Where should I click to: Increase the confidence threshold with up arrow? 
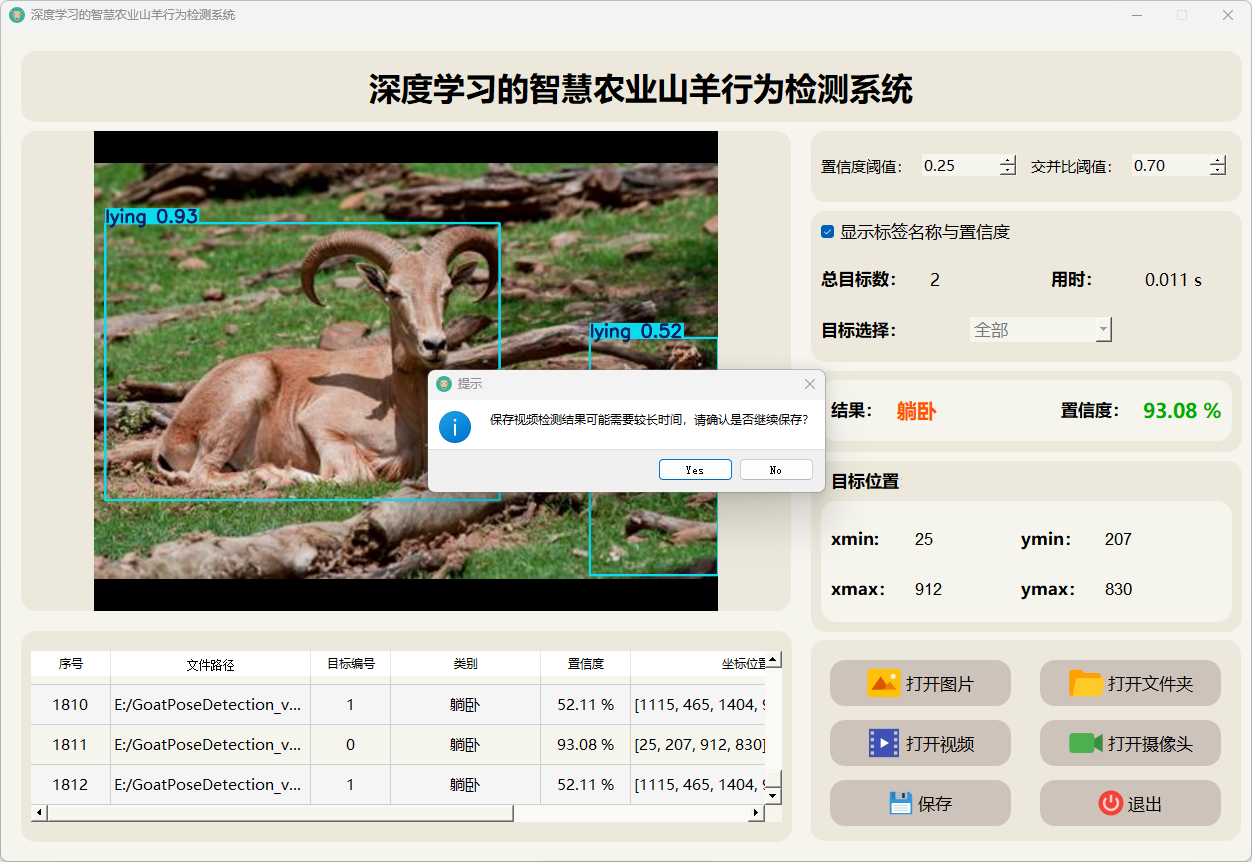click(x=1008, y=161)
